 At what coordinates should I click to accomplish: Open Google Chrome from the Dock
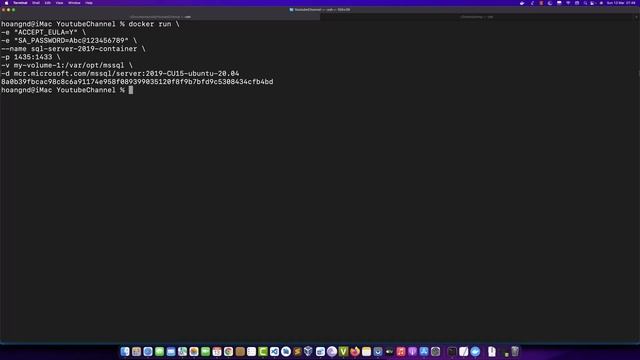pyautogui.click(x=228, y=351)
